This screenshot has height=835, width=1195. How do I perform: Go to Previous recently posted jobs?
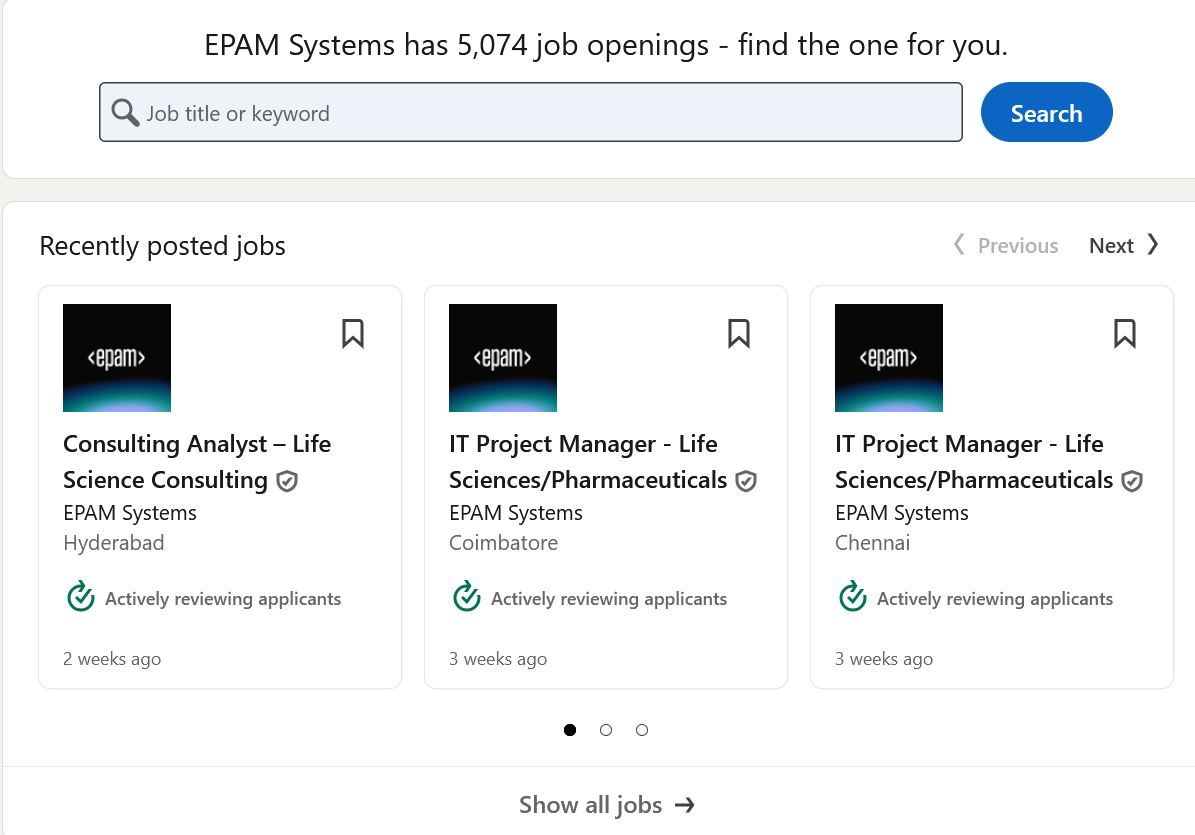pyautogui.click(x=1005, y=245)
